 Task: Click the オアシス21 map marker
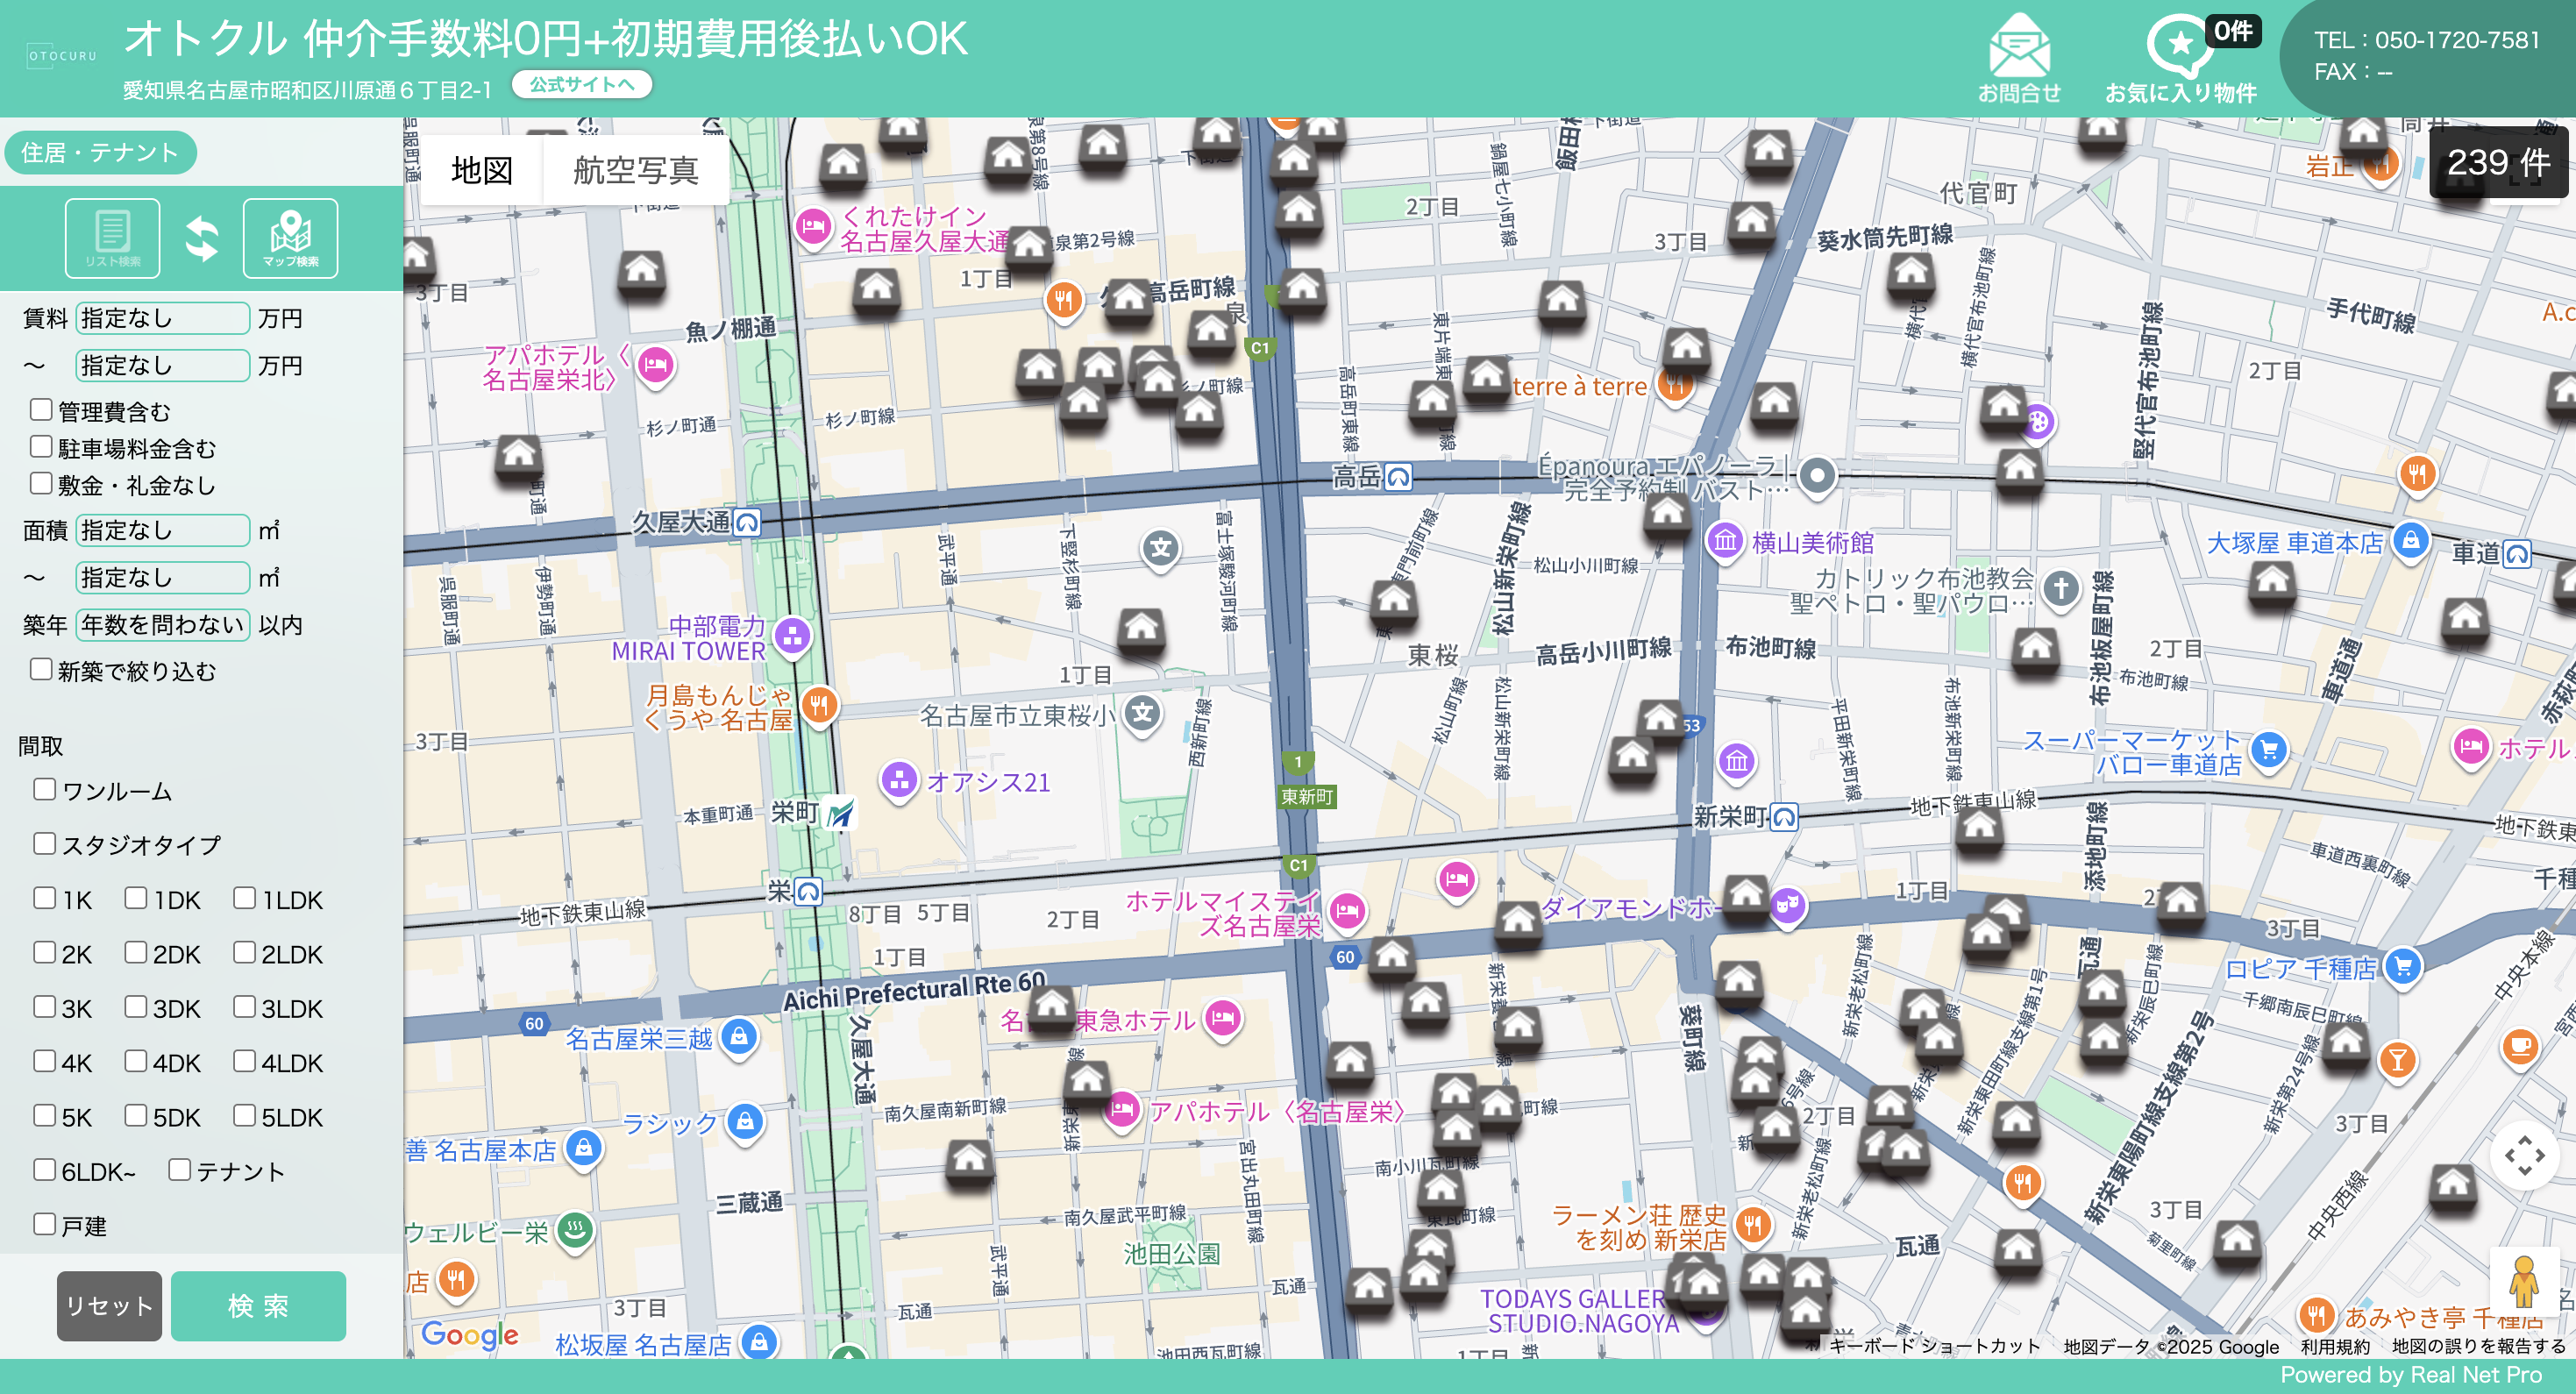pos(898,780)
